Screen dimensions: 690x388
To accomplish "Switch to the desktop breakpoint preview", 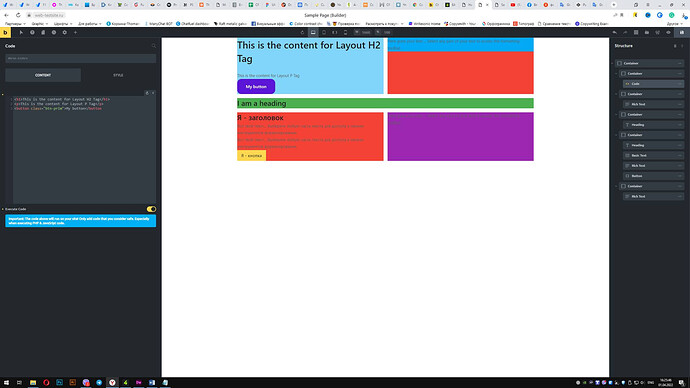I will pyautogui.click(x=313, y=33).
